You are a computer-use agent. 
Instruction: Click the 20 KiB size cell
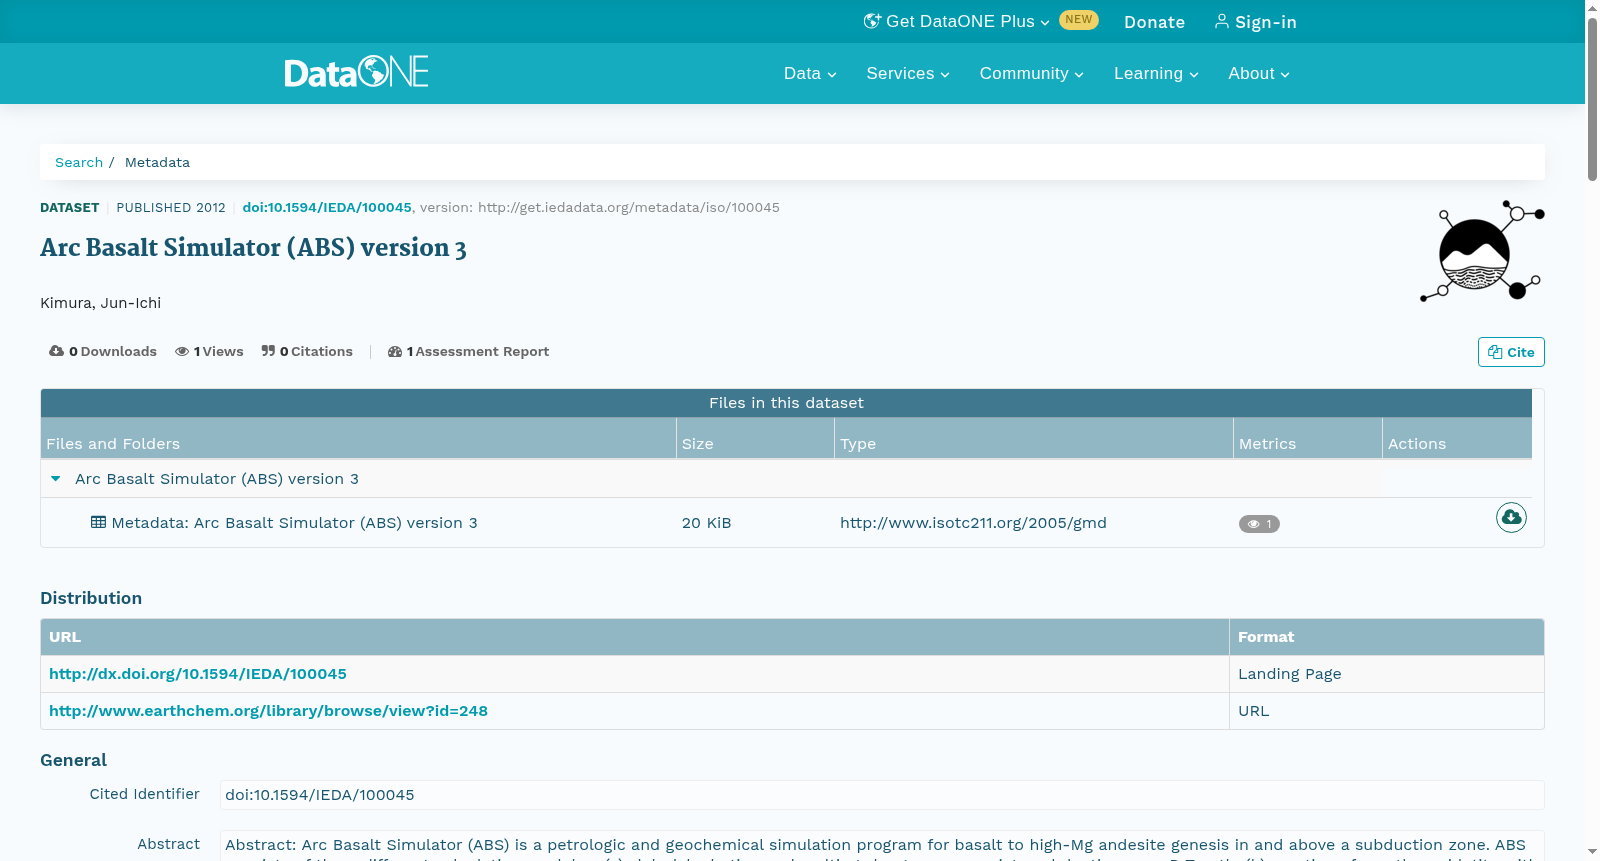click(x=706, y=523)
